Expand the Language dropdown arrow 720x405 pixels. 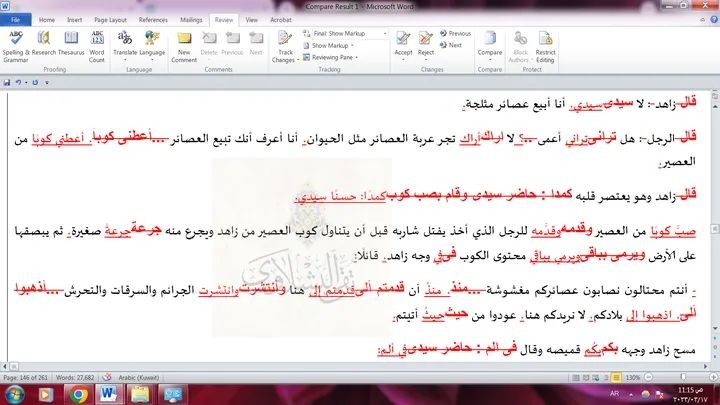pyautogui.click(x=152, y=60)
